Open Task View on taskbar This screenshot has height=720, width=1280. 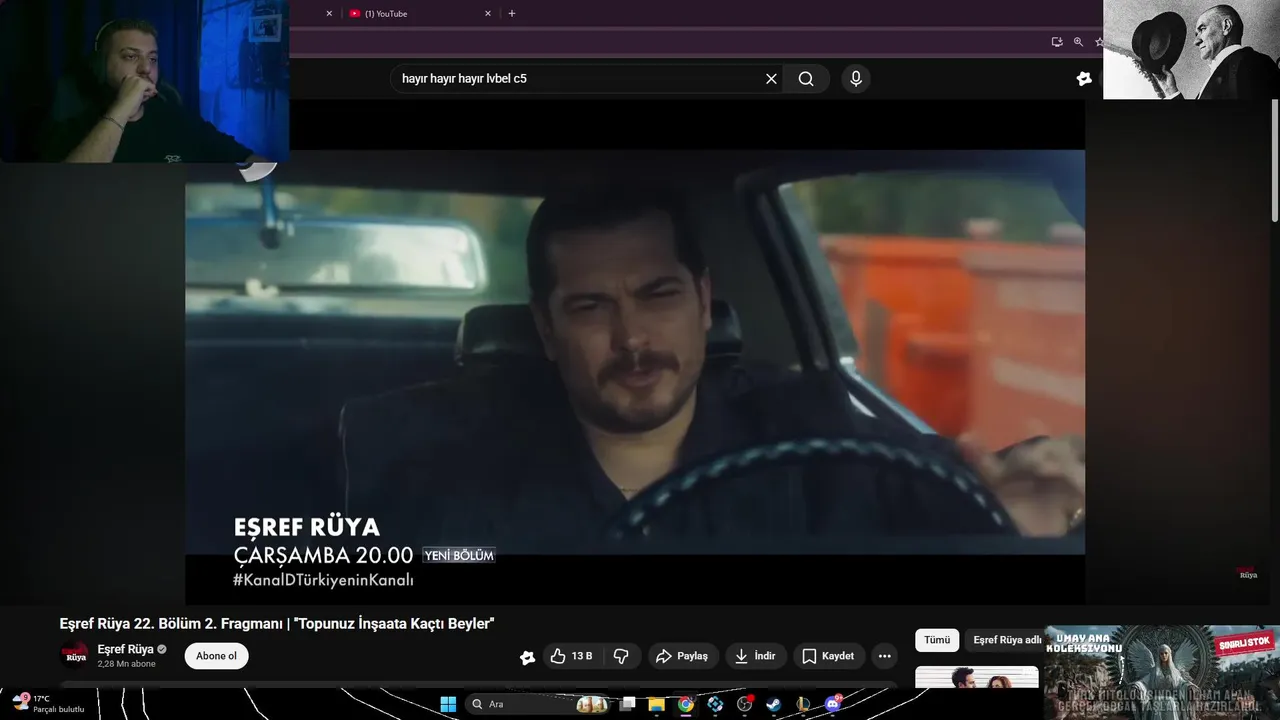click(627, 704)
